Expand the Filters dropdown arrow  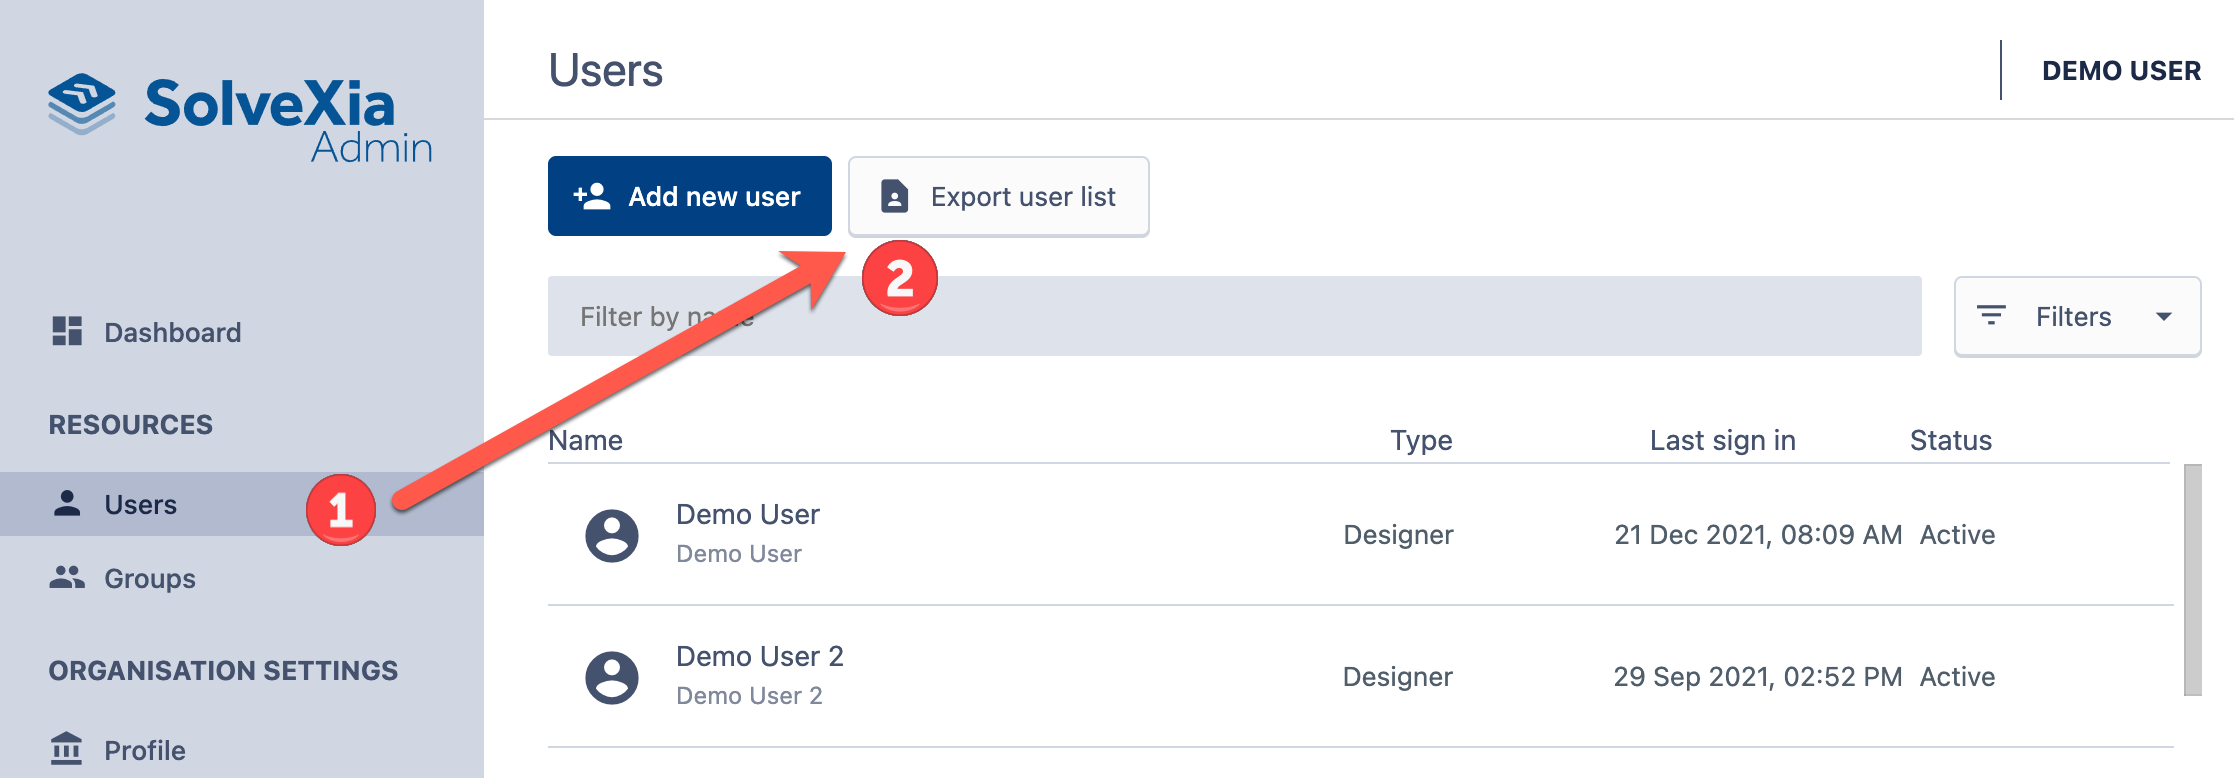2164,316
